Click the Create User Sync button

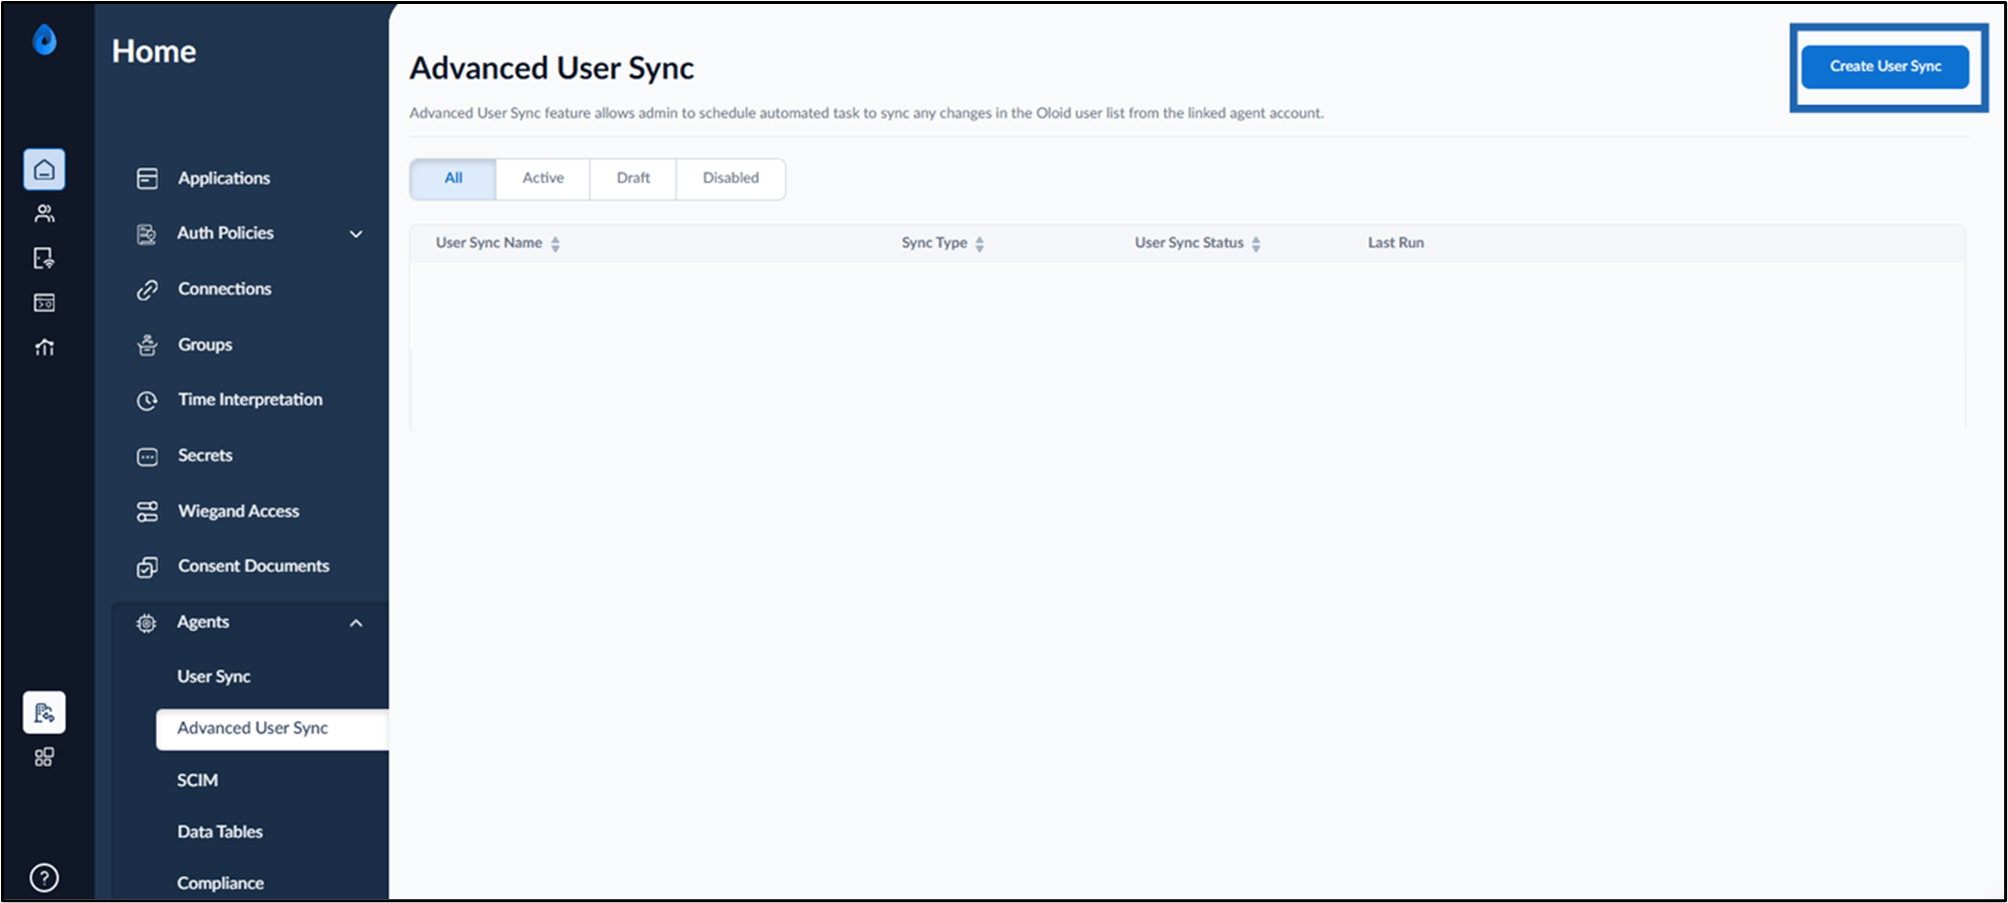click(x=1885, y=66)
